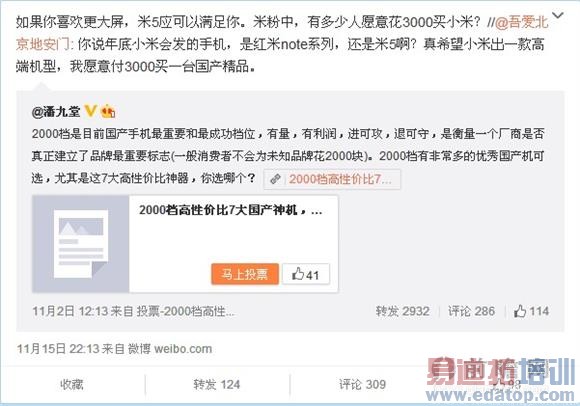Open the @吾爱北京地安门 user mention link
This screenshot has width=580, height=406.
(522, 23)
